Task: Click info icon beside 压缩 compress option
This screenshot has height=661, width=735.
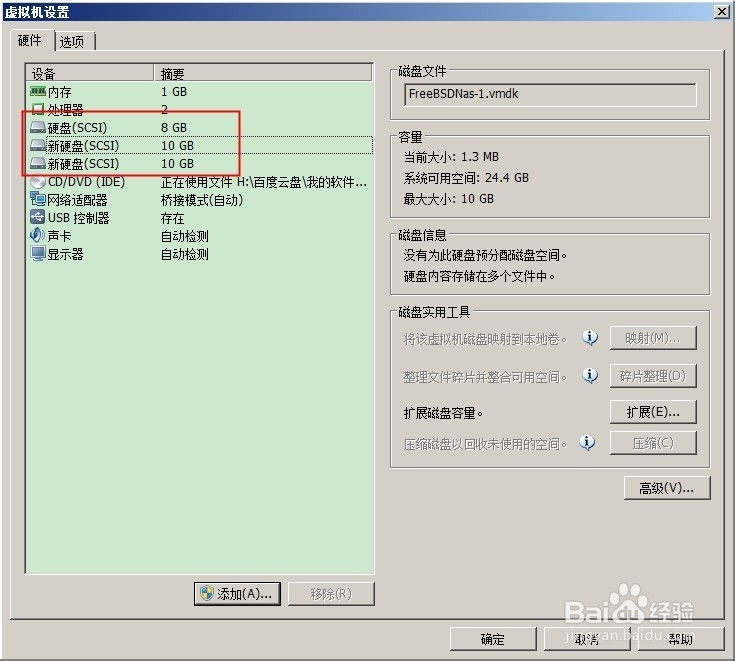Action: click(587, 443)
